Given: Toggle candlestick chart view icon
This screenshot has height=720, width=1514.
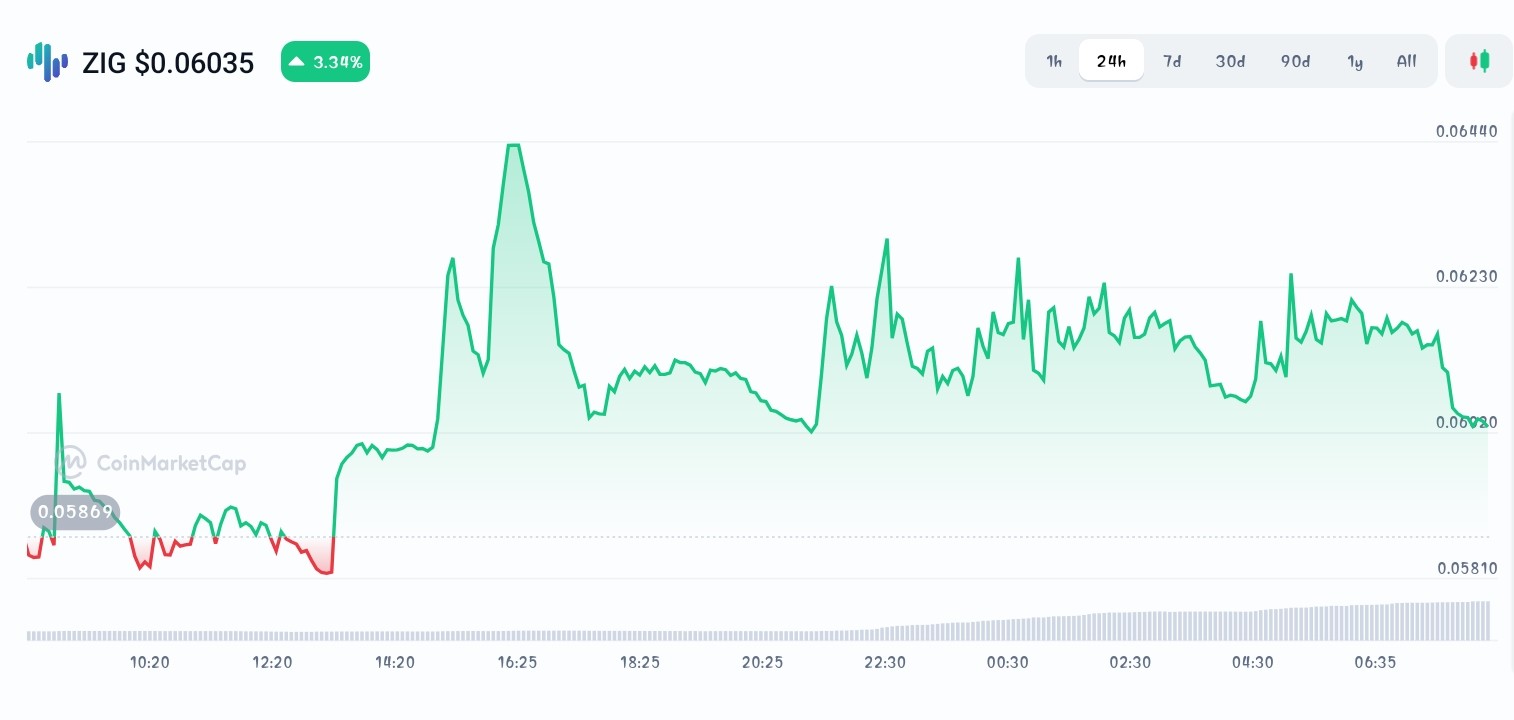Looking at the screenshot, I should tap(1479, 61).
